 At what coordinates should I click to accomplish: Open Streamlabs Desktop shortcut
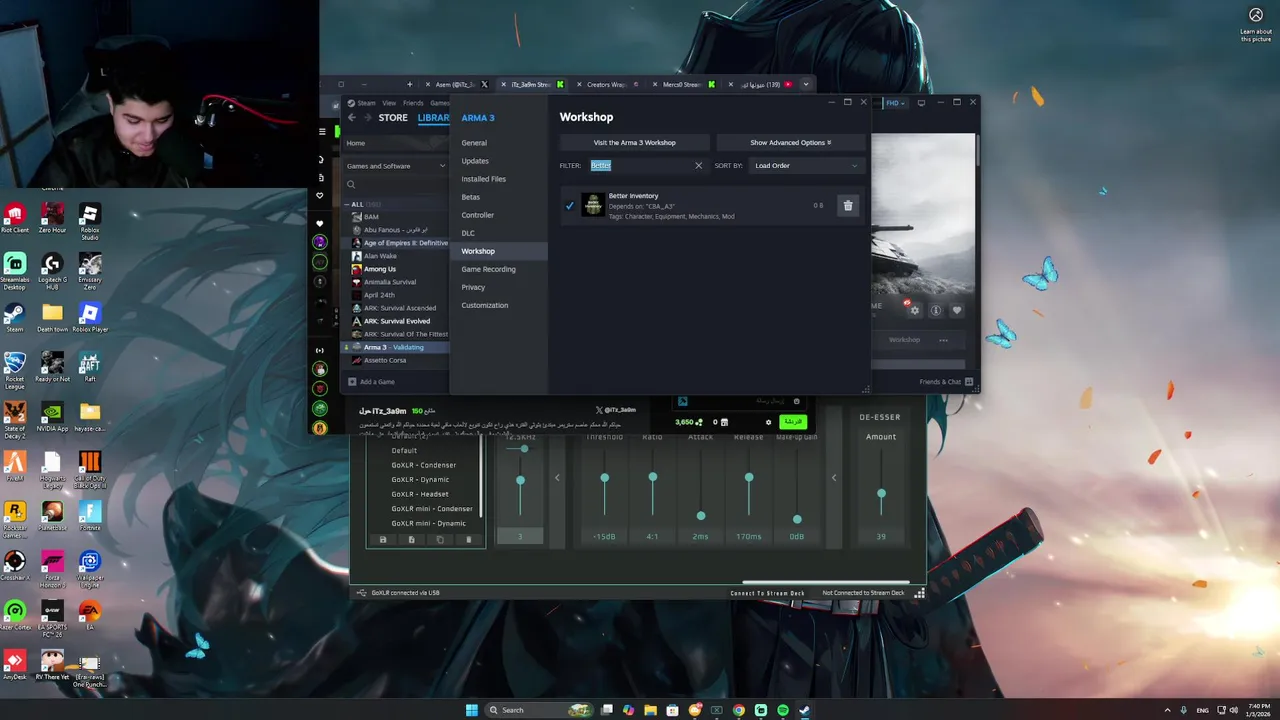pos(14,271)
